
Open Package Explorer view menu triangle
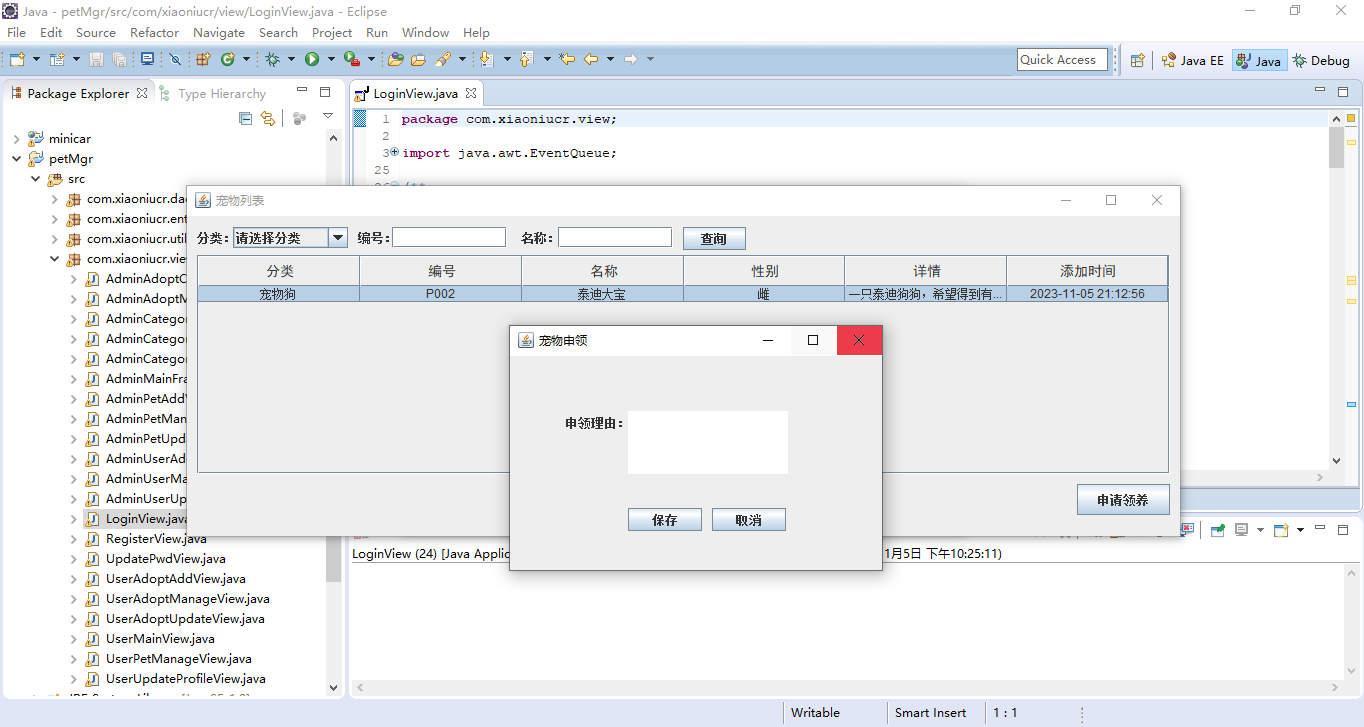[x=327, y=117]
